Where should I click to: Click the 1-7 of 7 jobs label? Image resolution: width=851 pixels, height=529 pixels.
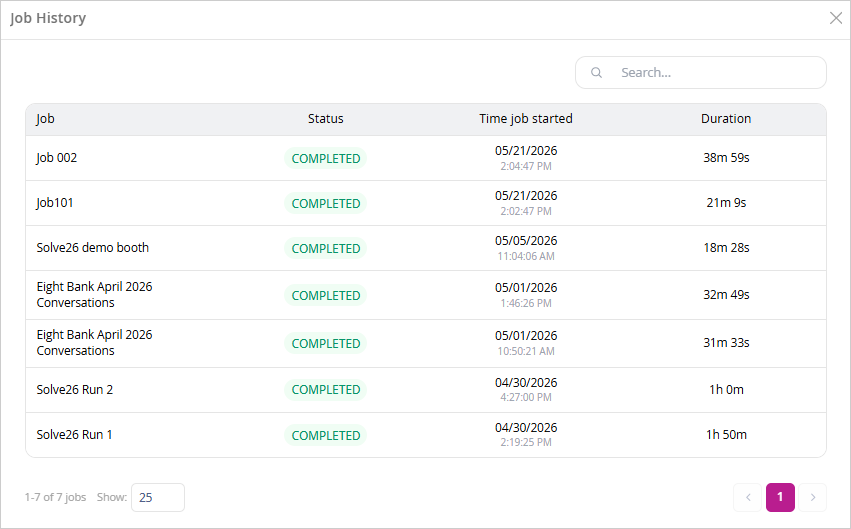(x=55, y=497)
